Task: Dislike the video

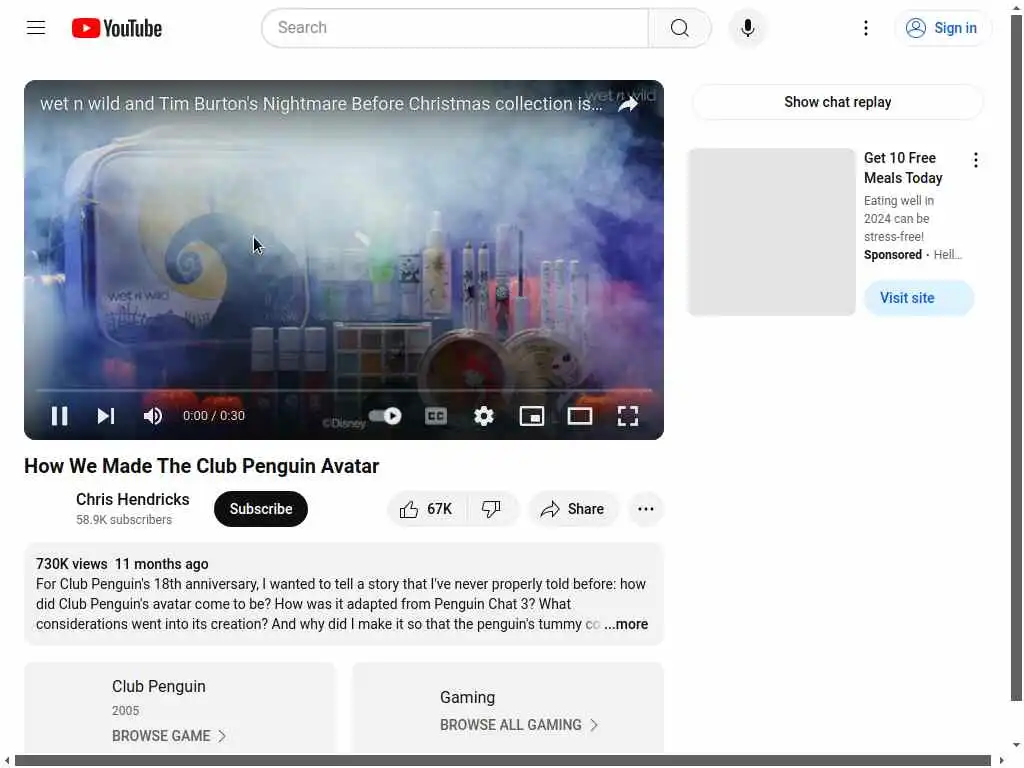Action: point(492,509)
